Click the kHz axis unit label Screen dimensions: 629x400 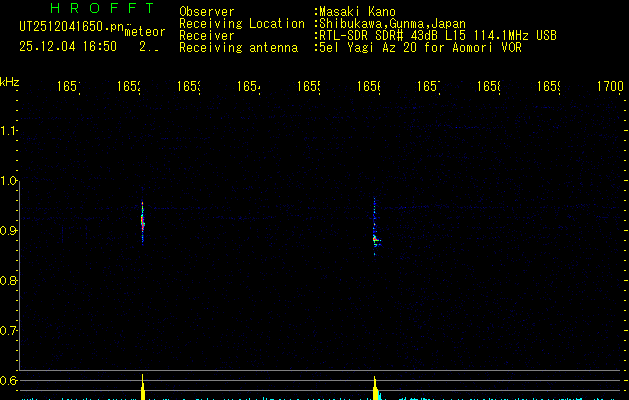click(10, 81)
